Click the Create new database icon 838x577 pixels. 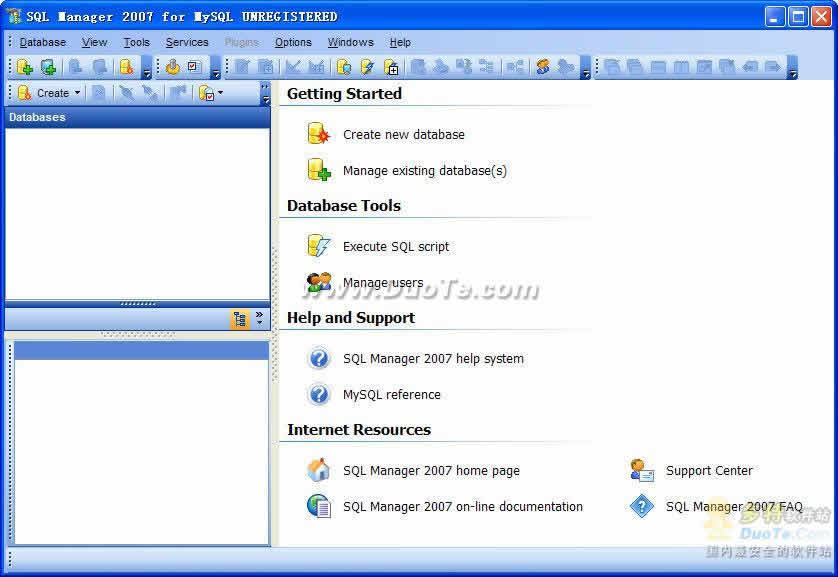[x=319, y=134]
